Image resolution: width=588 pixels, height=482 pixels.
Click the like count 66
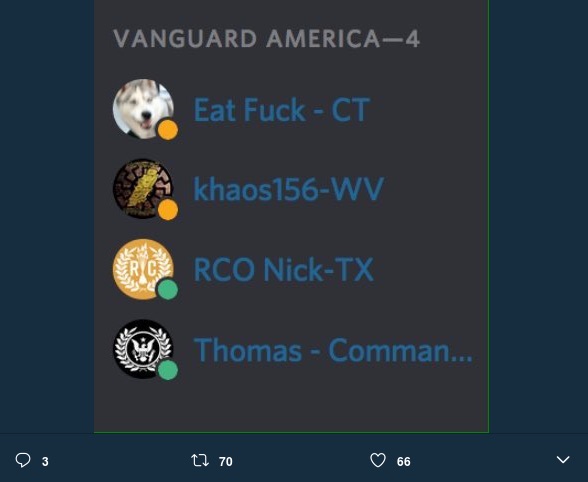coord(404,461)
